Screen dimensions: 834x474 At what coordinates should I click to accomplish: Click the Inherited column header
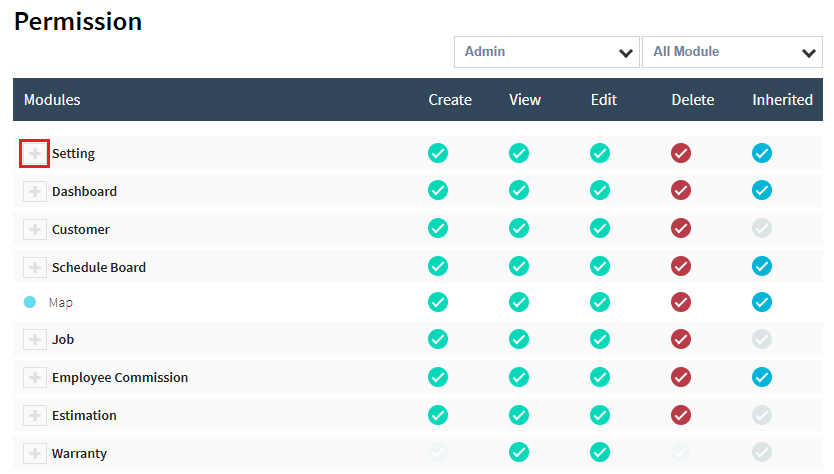782,100
